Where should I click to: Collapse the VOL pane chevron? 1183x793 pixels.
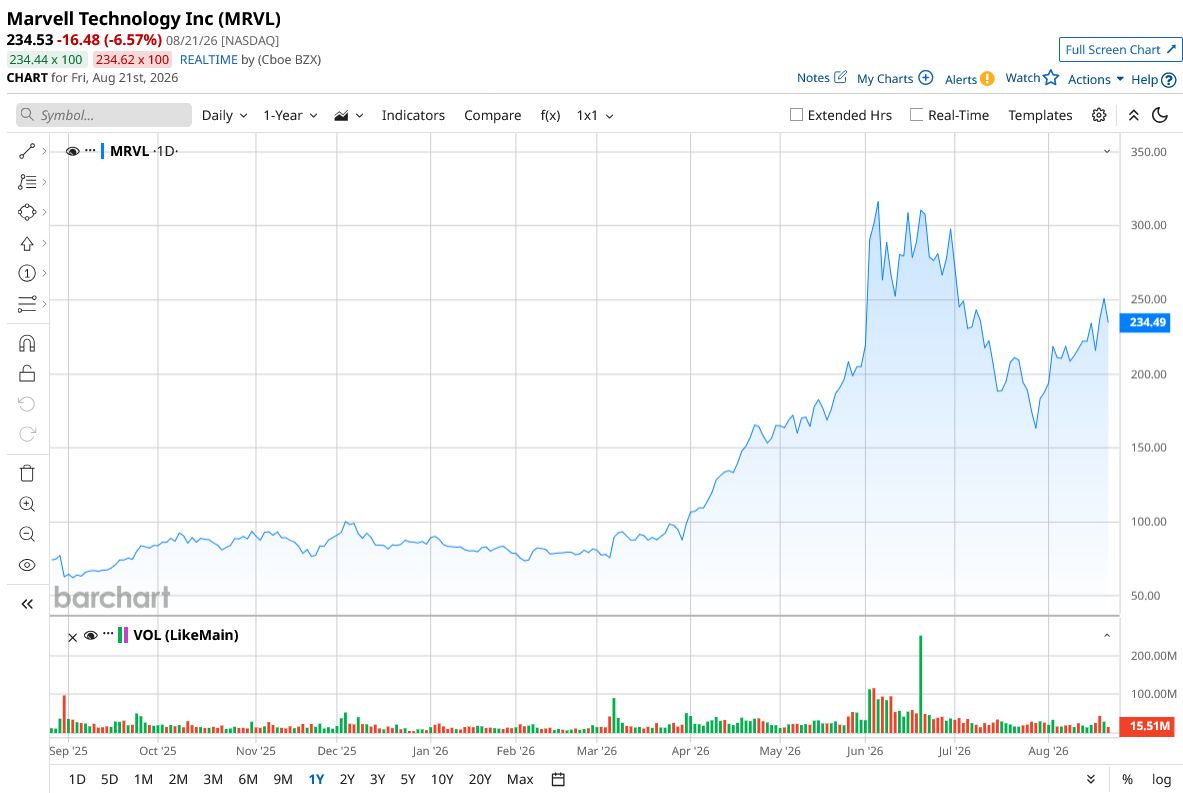point(1107,635)
